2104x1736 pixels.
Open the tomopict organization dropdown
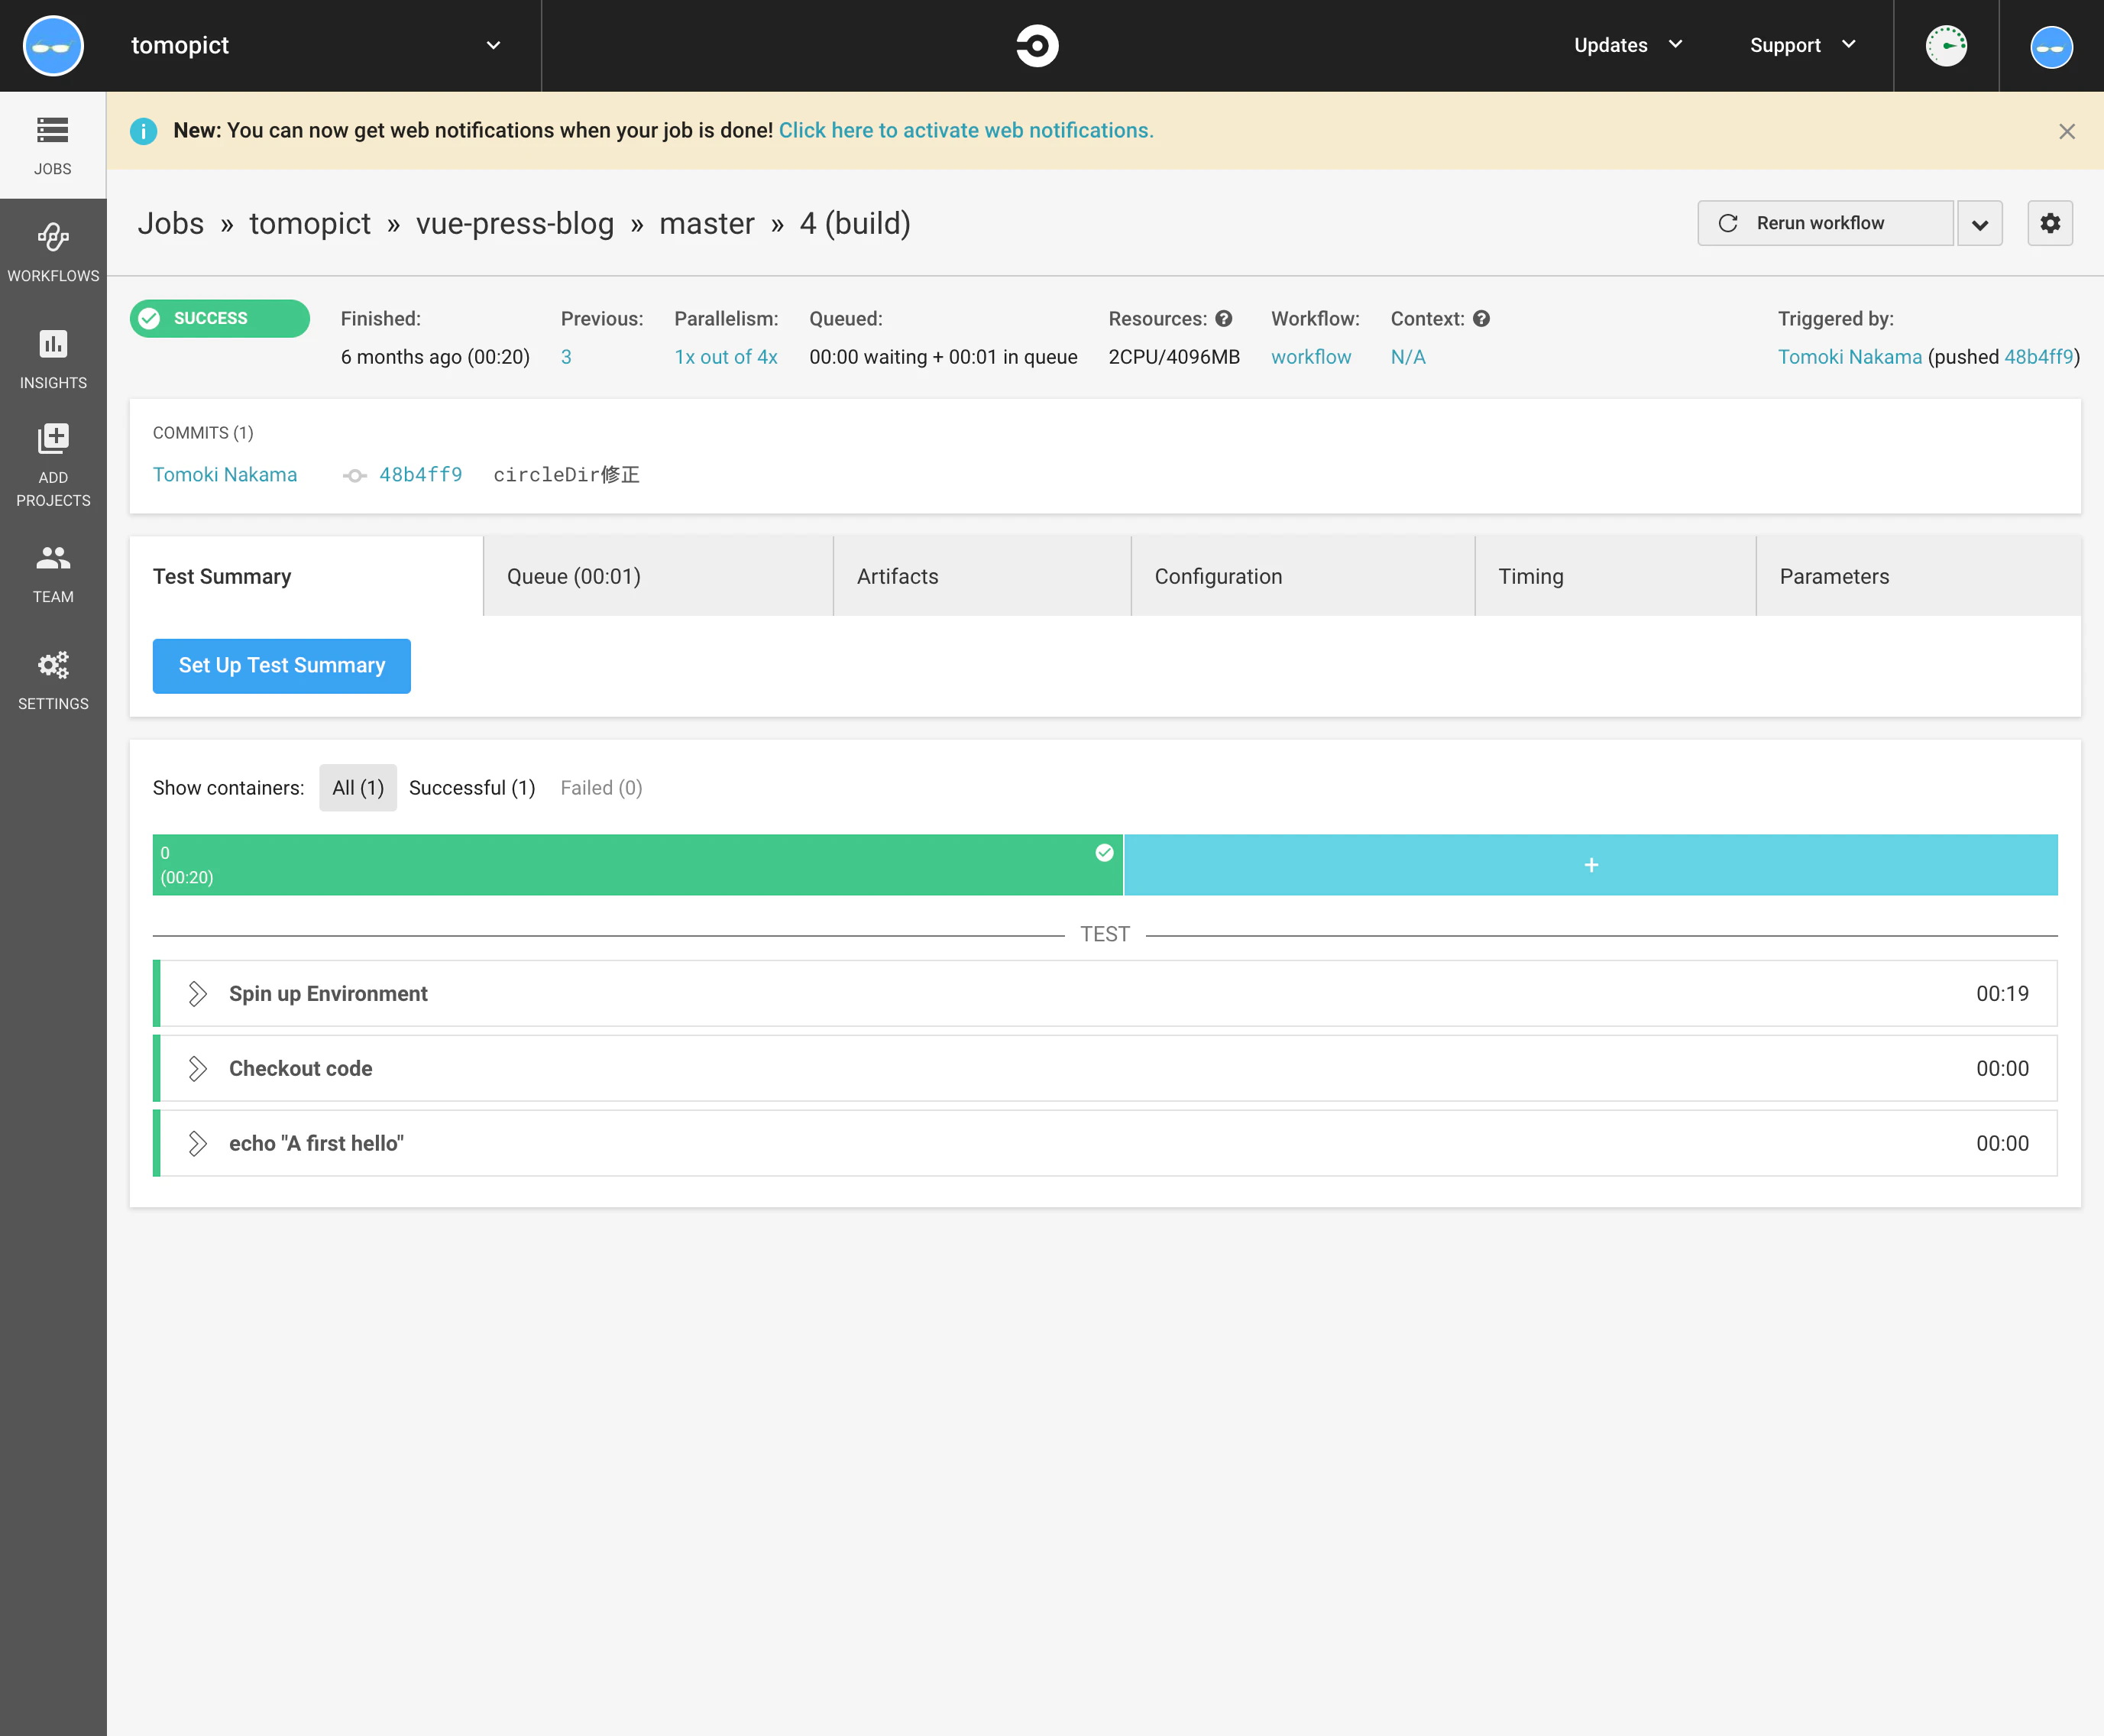click(x=493, y=45)
